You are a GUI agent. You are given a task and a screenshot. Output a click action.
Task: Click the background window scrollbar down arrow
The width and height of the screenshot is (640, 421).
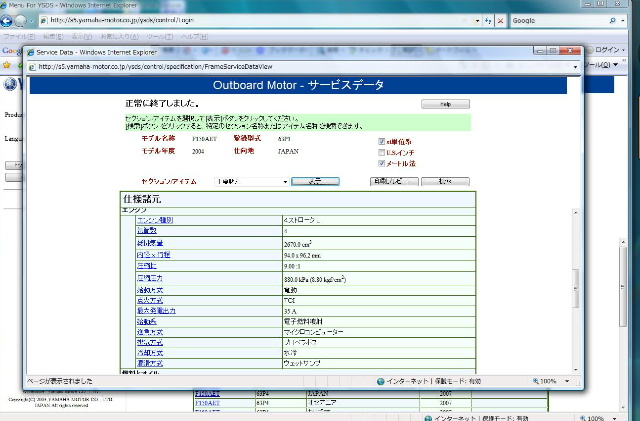(623, 408)
